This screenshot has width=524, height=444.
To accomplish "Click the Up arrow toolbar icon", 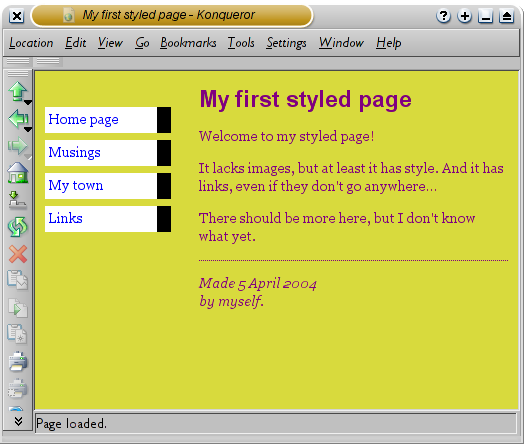I will [x=17, y=91].
